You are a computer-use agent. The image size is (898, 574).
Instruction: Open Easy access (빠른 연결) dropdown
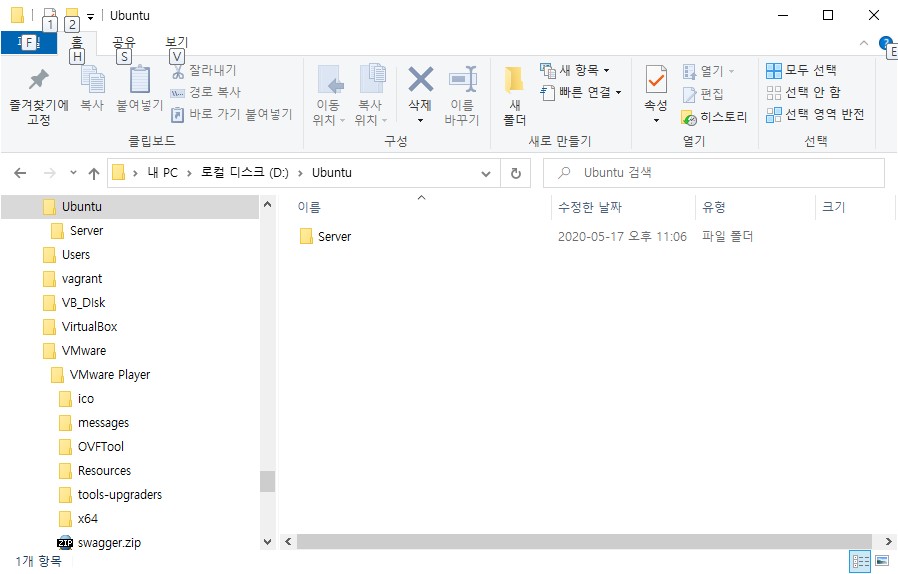(x=581, y=92)
